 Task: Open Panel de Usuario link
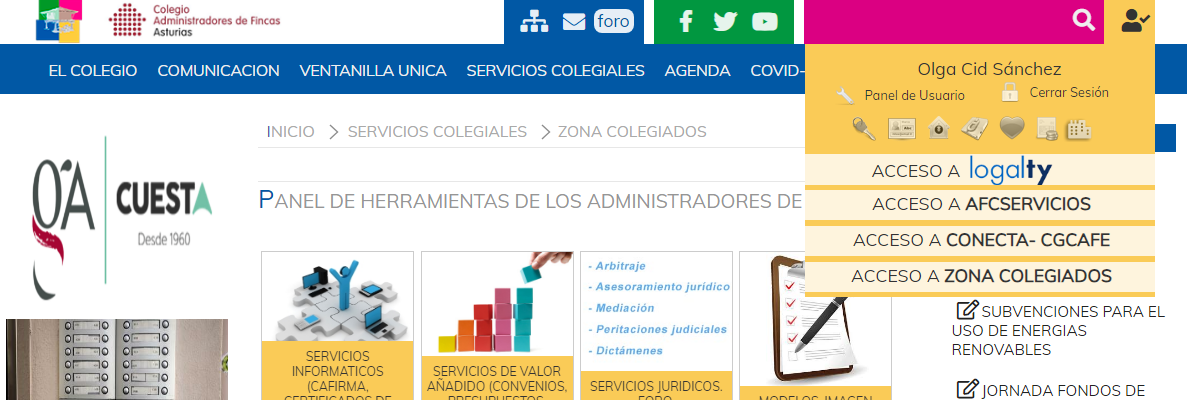[x=914, y=95]
